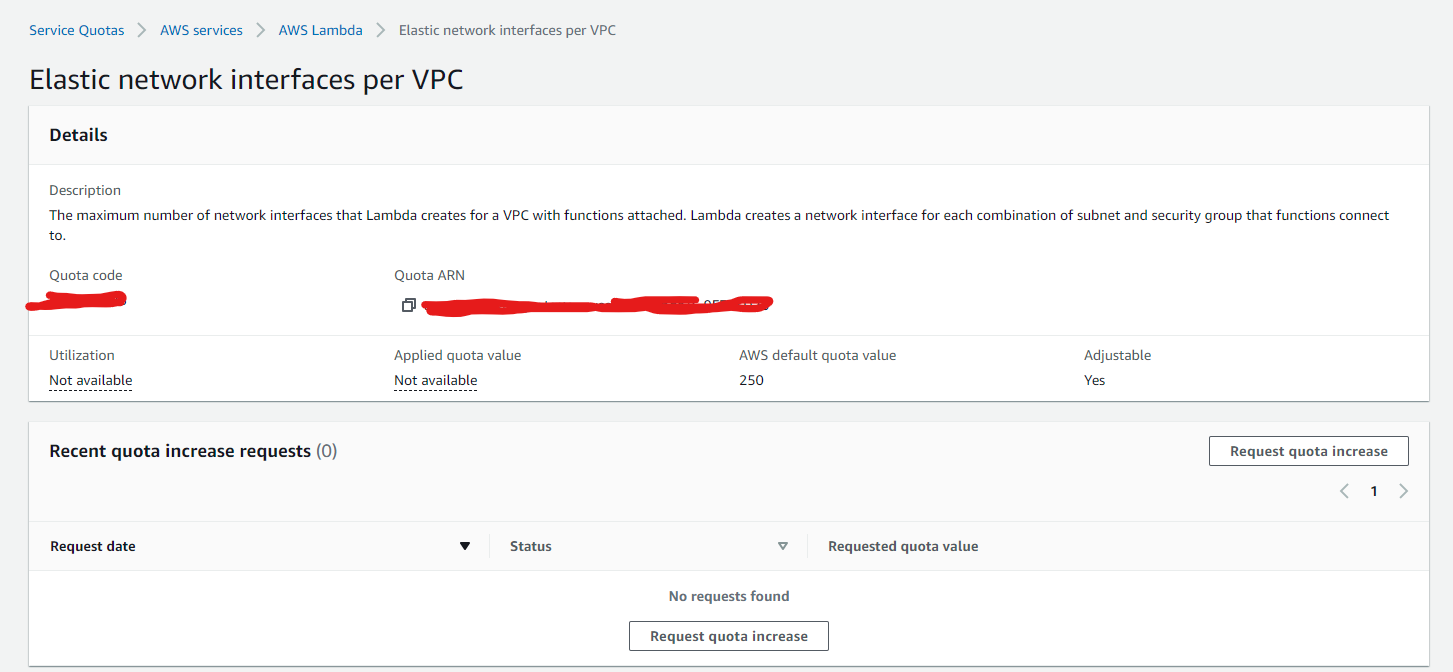1453x672 pixels.
Task: Click the Details panel heading
Action: pos(79,135)
